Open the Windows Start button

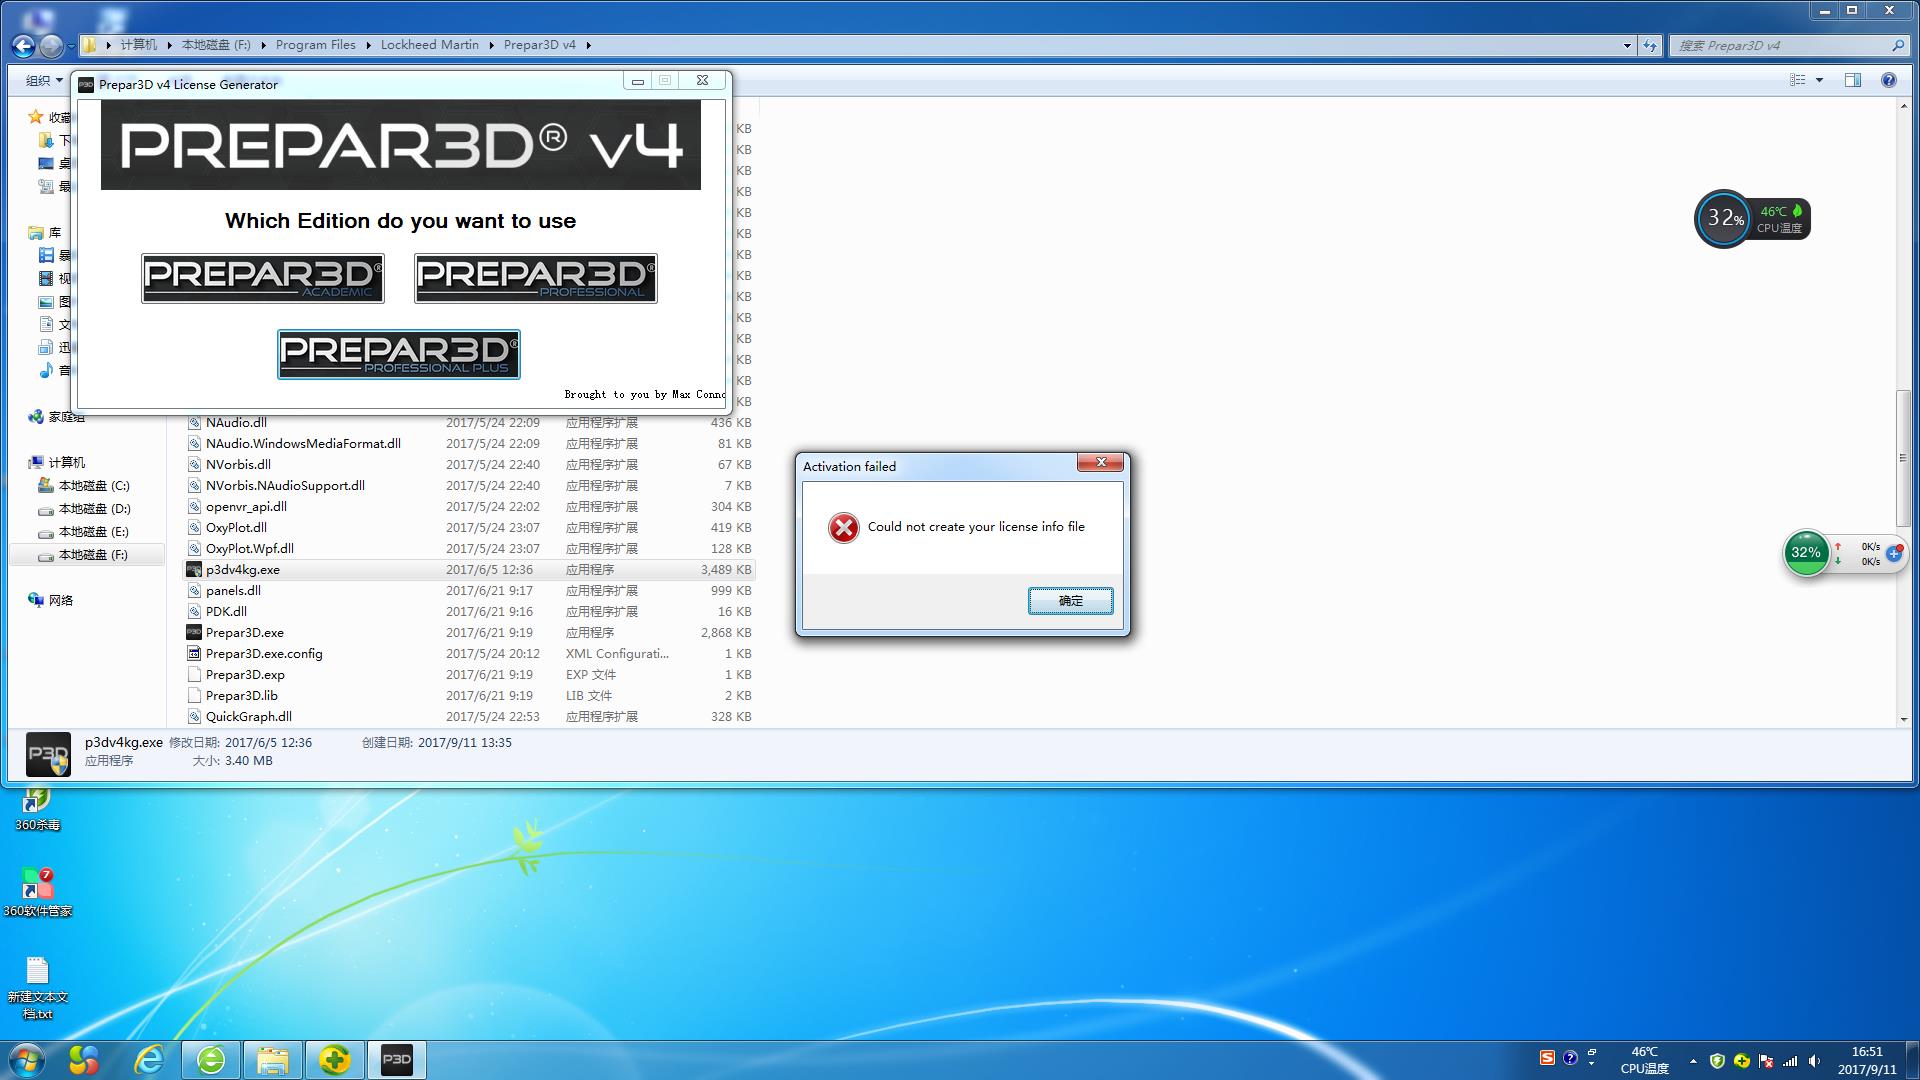(26, 1060)
